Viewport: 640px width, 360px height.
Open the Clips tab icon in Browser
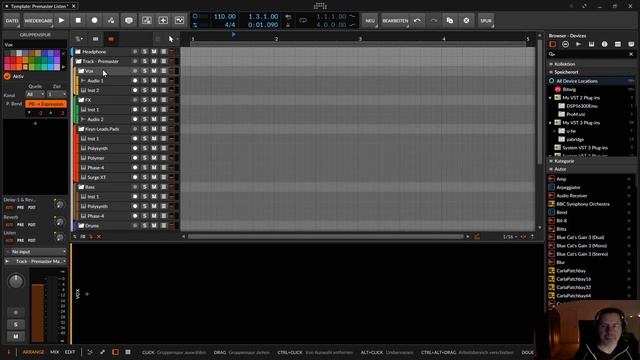point(618,44)
